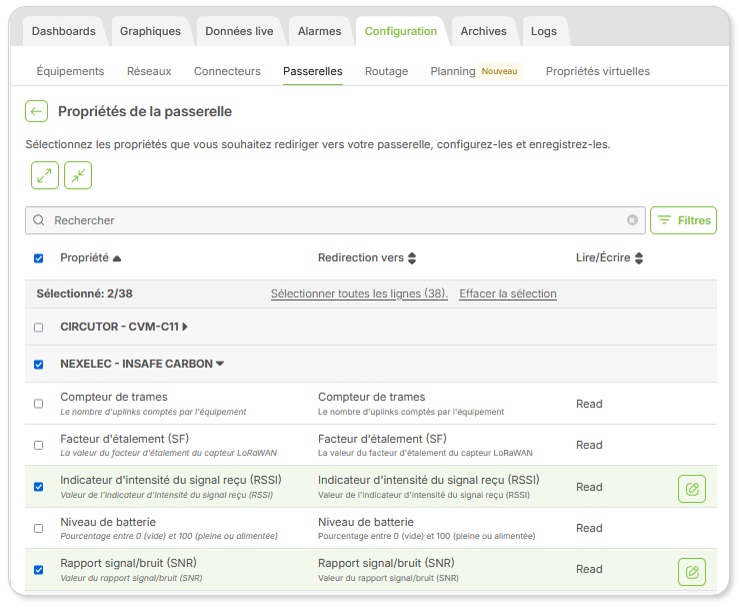Click Read value in Facteur d'étalement row

(x=589, y=445)
